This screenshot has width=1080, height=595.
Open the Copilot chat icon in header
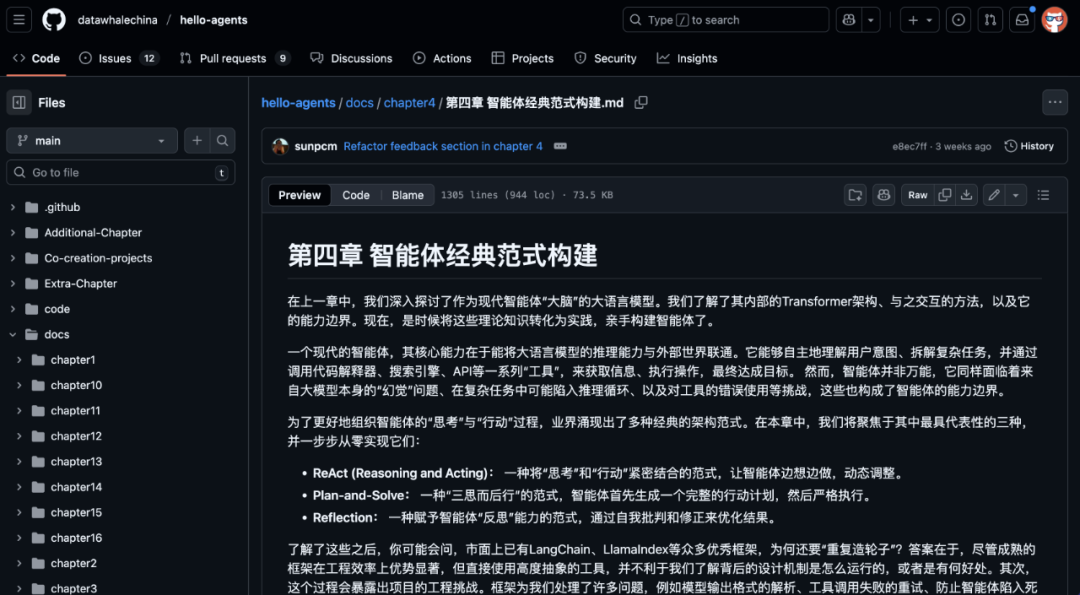pyautogui.click(x=849, y=19)
